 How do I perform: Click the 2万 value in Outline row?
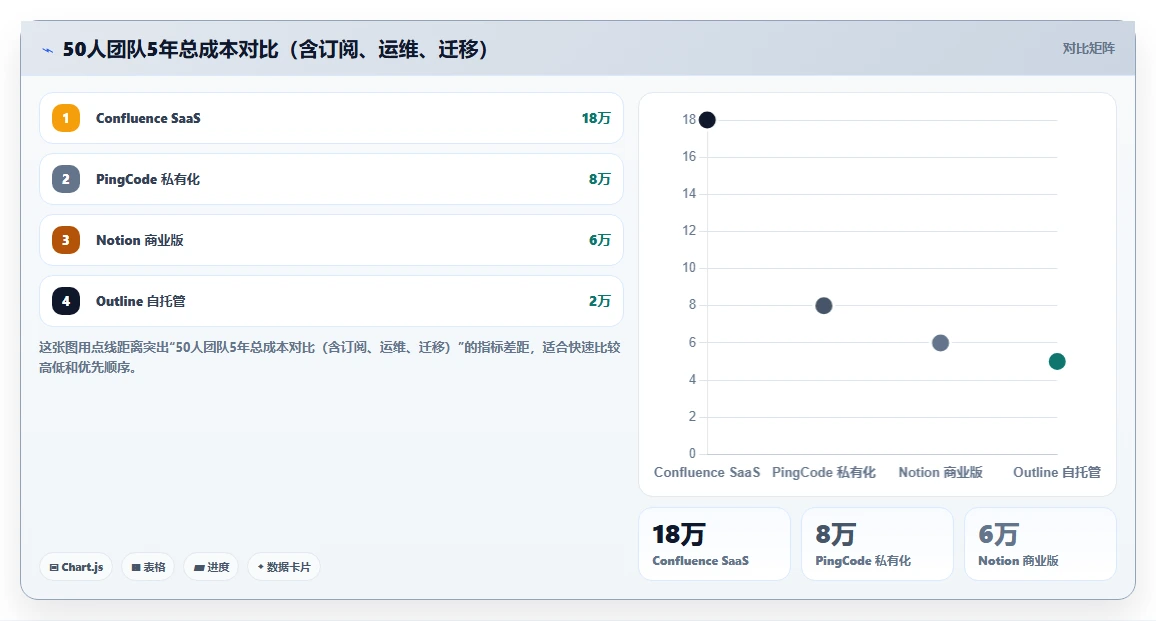(599, 301)
